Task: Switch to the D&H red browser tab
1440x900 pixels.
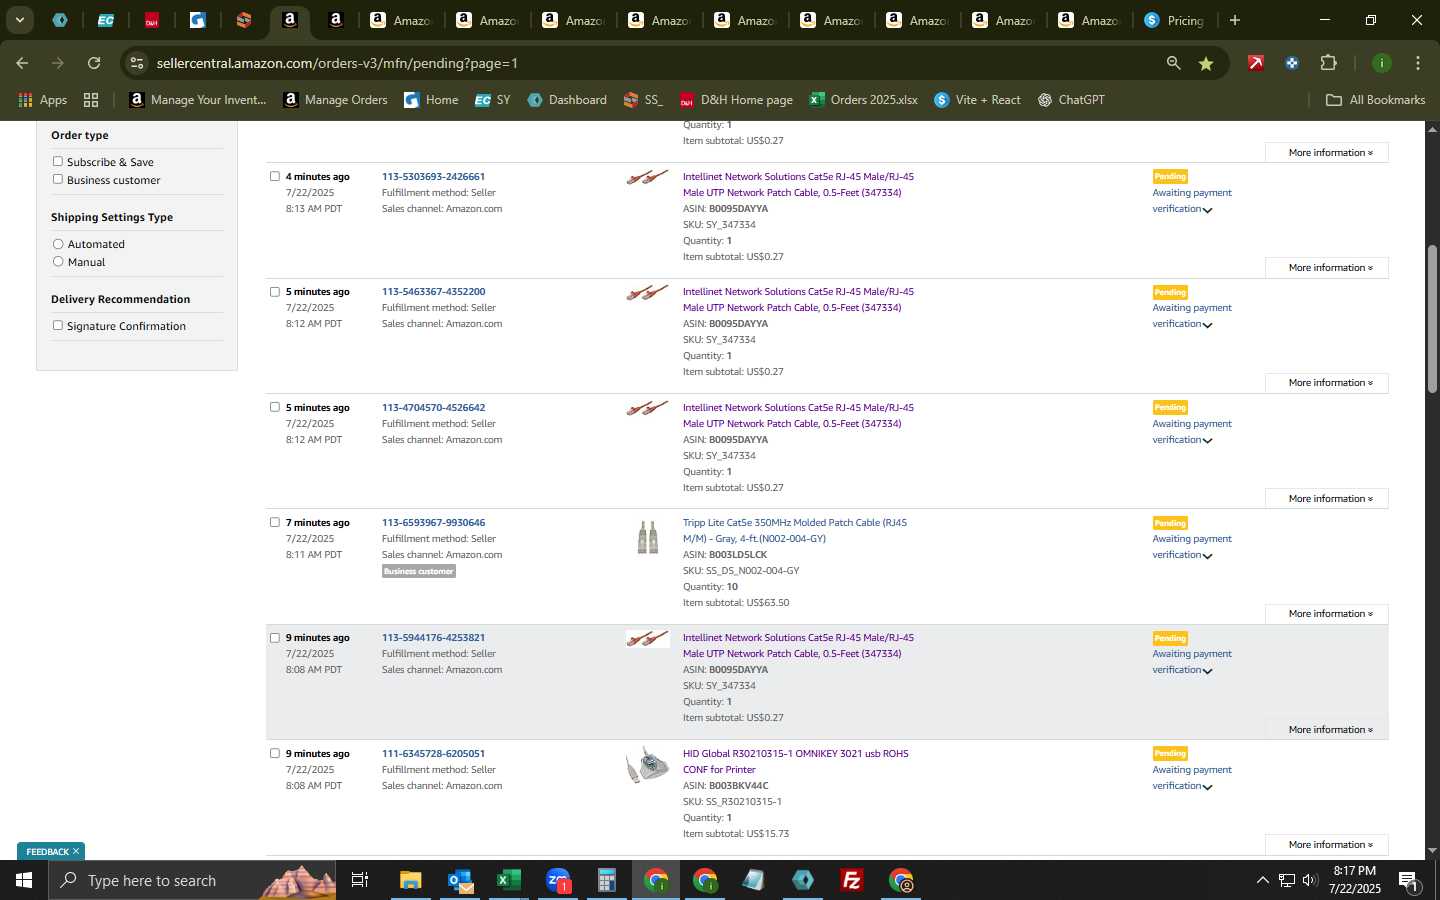Action: coord(151,20)
